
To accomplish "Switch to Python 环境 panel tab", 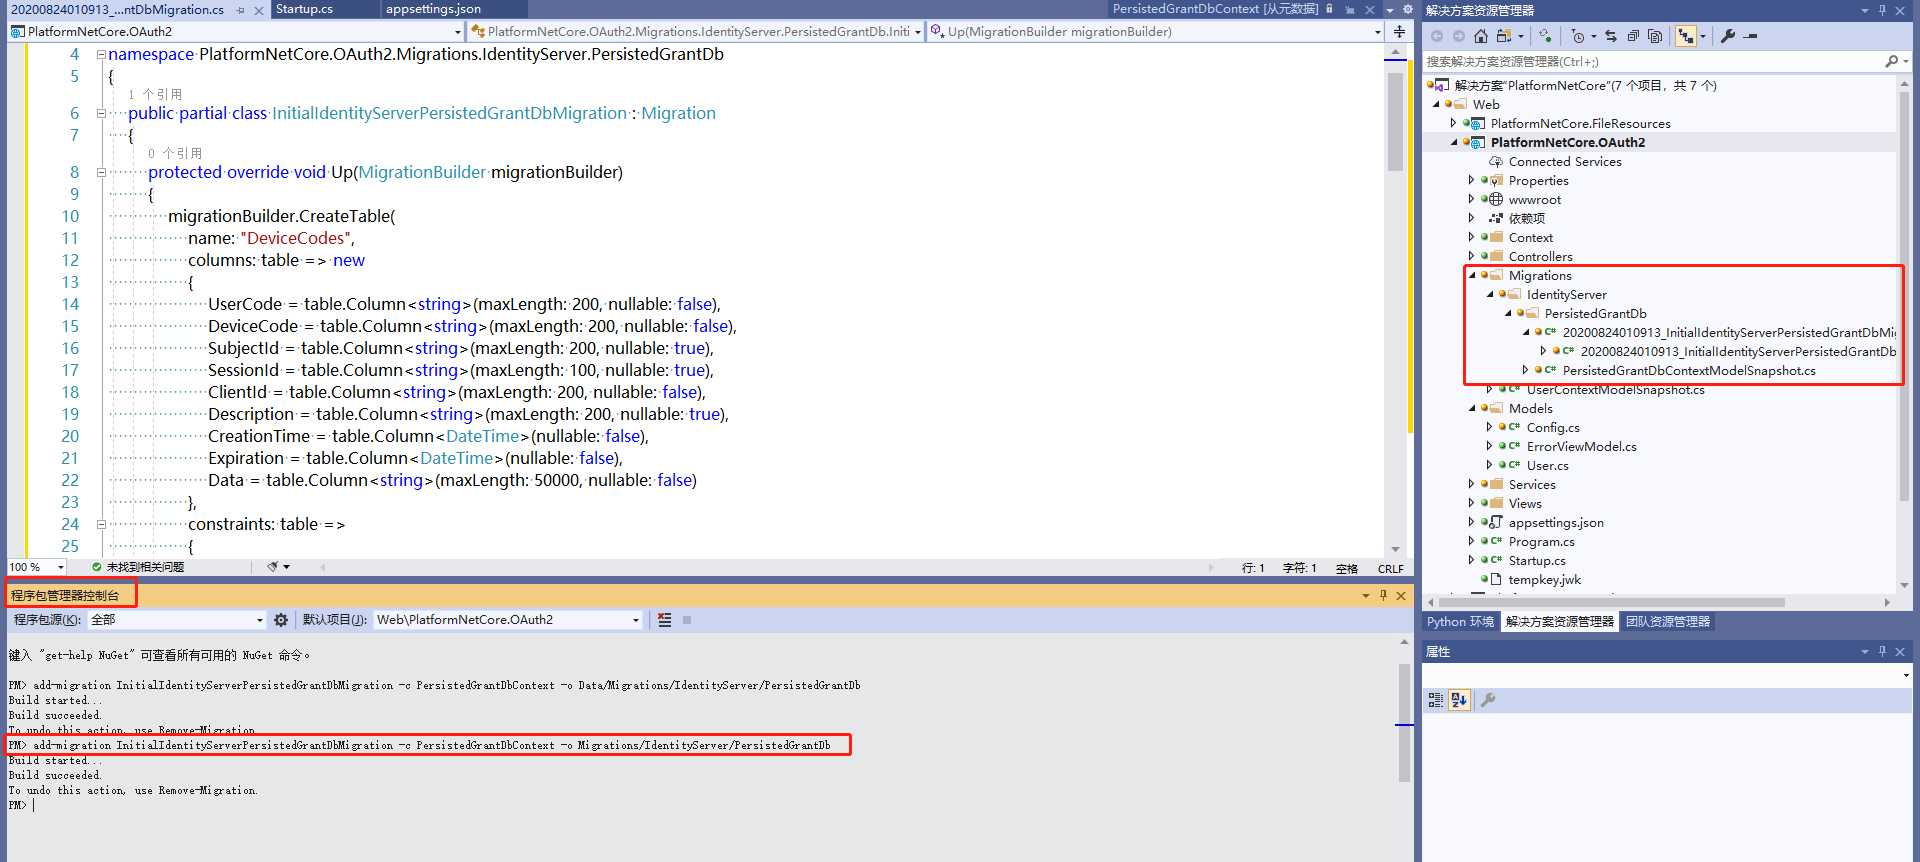I will pos(1460,622).
